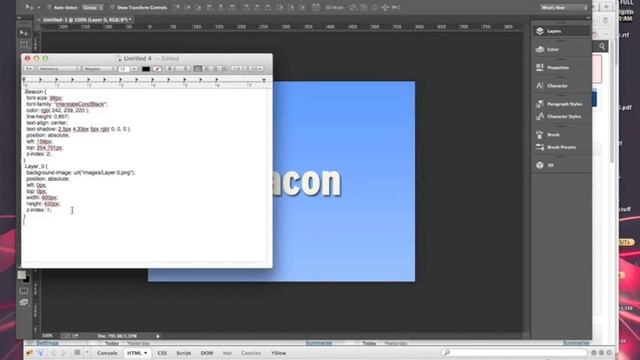640x360 pixels.
Task: Select the Rectangular Marquee tool
Action: [24, 44]
